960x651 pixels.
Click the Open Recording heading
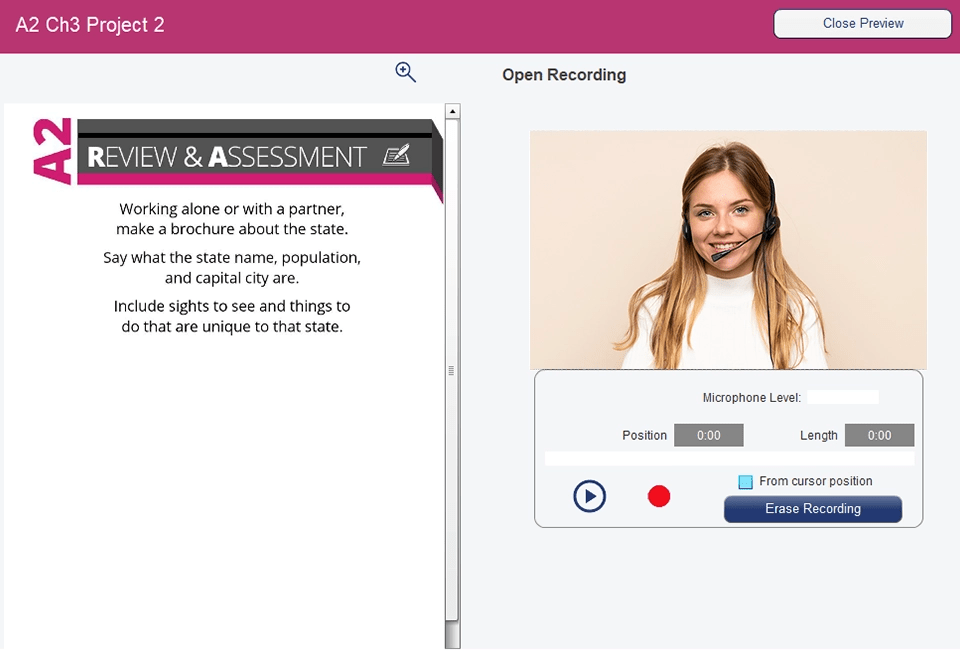pos(564,75)
